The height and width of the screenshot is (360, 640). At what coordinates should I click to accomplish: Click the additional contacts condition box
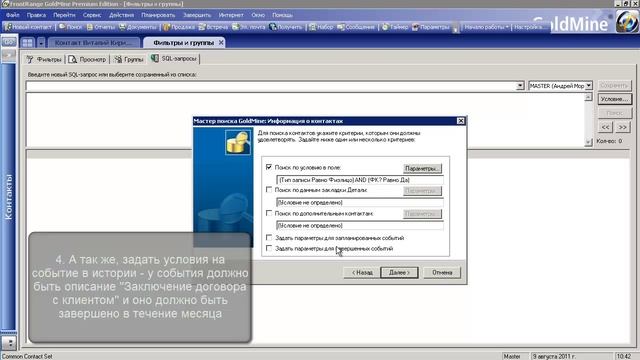click(360, 225)
